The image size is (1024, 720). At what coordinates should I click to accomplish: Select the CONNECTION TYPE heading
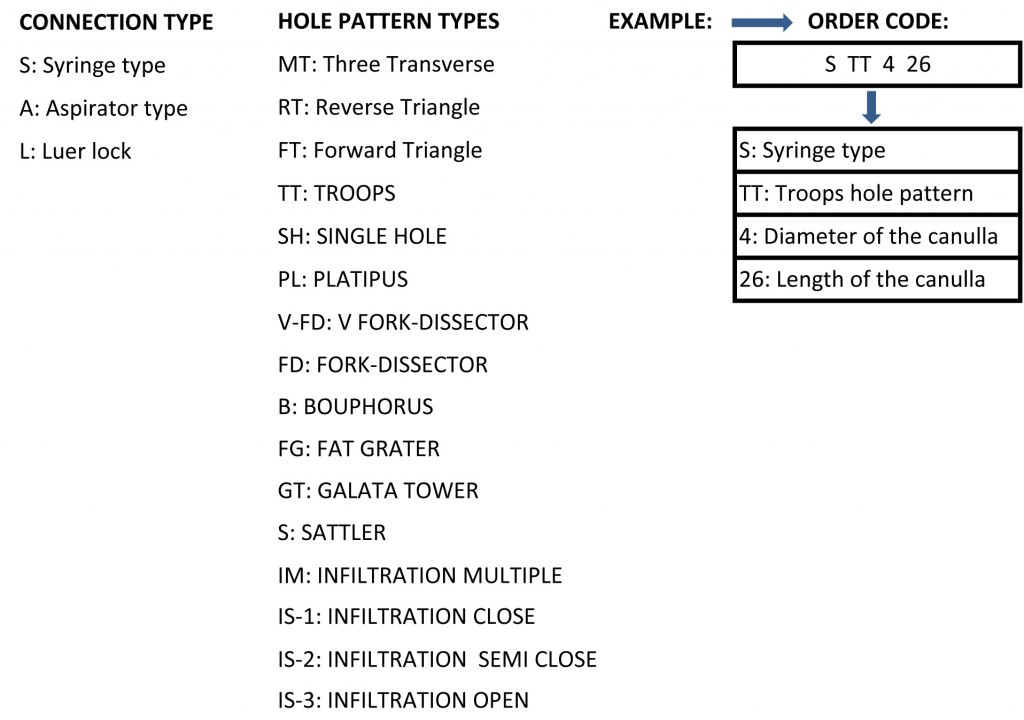point(116,22)
